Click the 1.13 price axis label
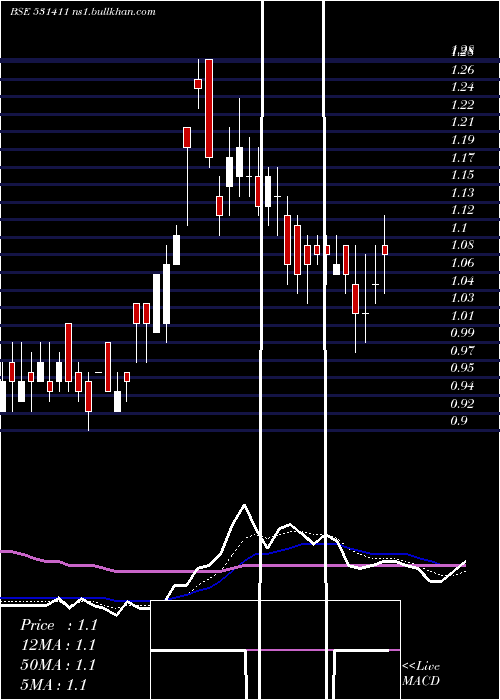The height and width of the screenshot is (700, 500). (x=462, y=192)
